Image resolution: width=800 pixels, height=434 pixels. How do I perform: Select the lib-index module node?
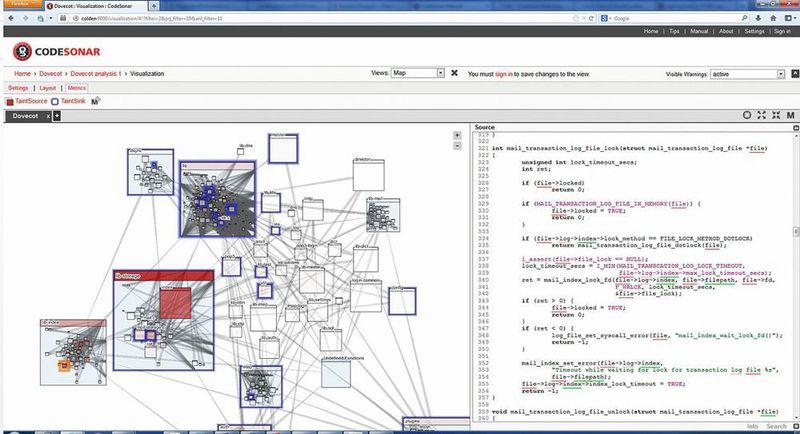(x=73, y=352)
